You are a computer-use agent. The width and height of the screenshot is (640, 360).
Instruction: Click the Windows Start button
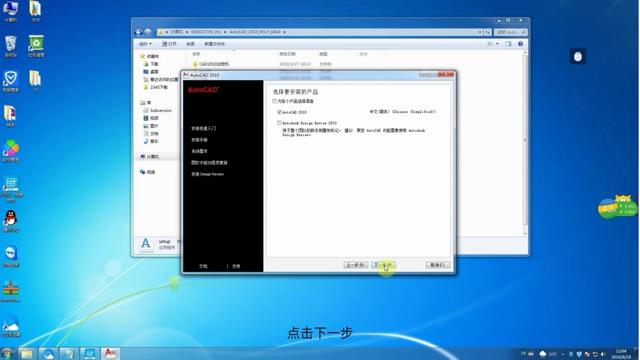pyautogui.click(x=7, y=353)
